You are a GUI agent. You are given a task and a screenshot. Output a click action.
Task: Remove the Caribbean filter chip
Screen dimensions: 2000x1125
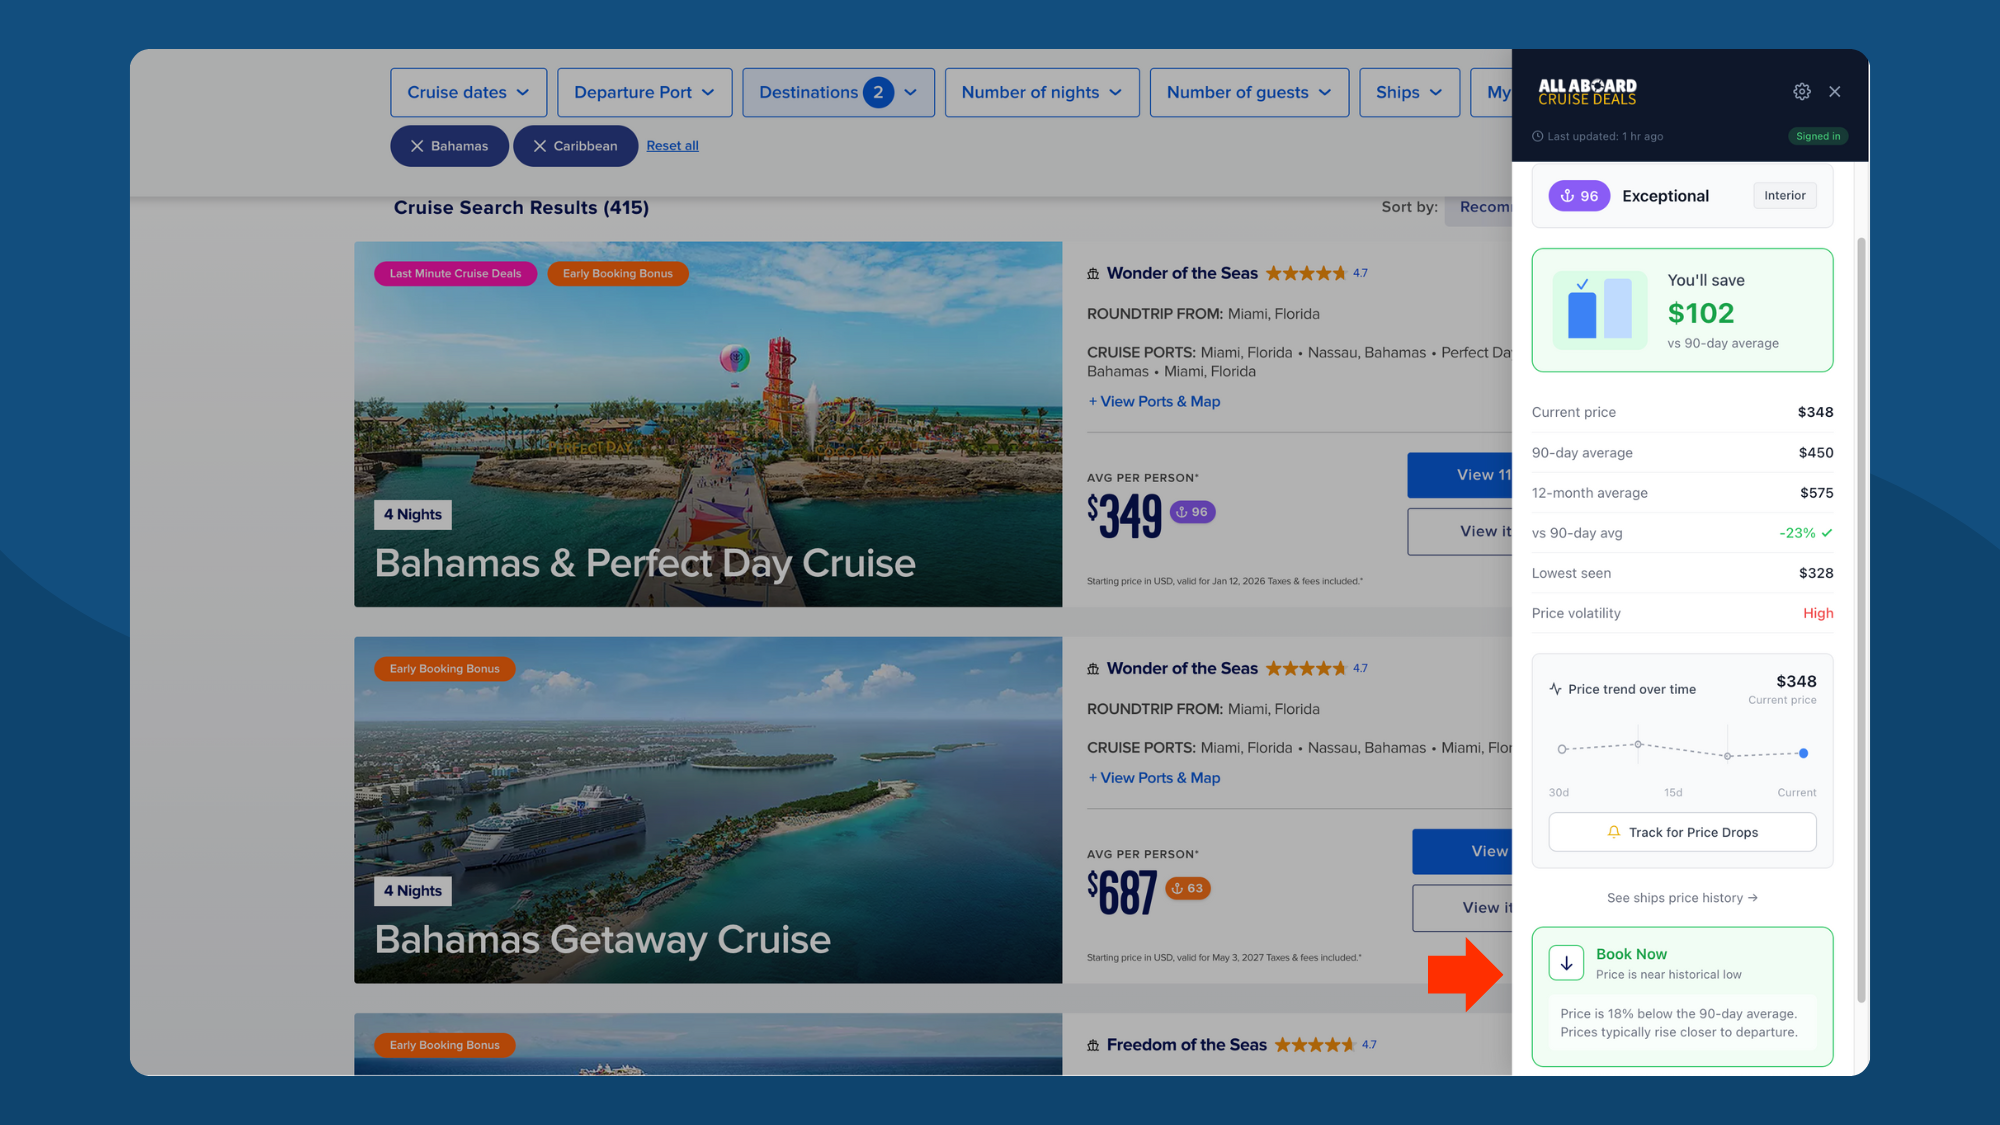point(540,146)
